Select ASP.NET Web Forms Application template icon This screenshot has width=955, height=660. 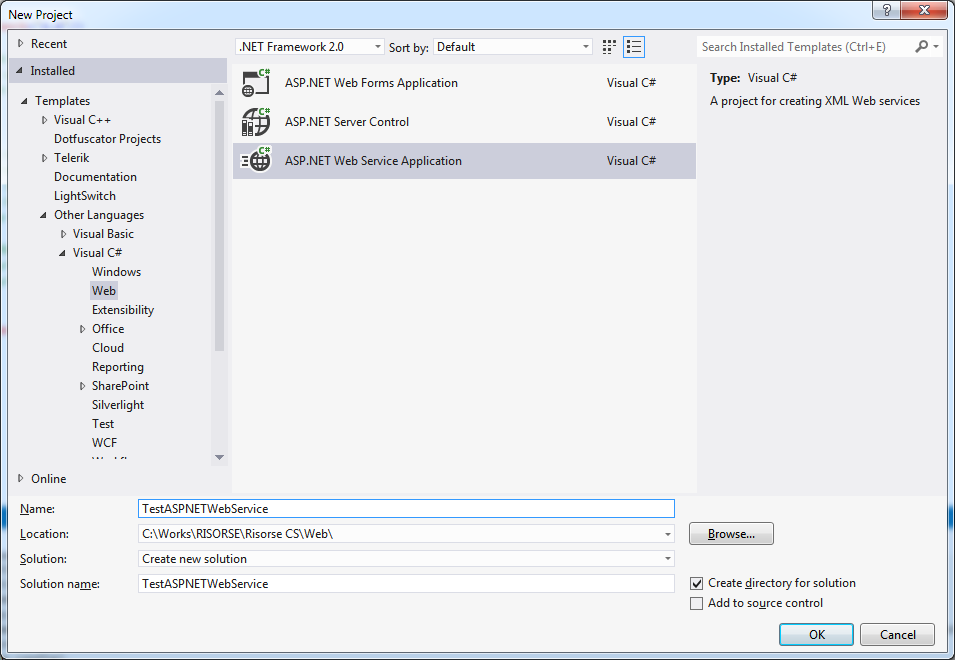(256, 83)
